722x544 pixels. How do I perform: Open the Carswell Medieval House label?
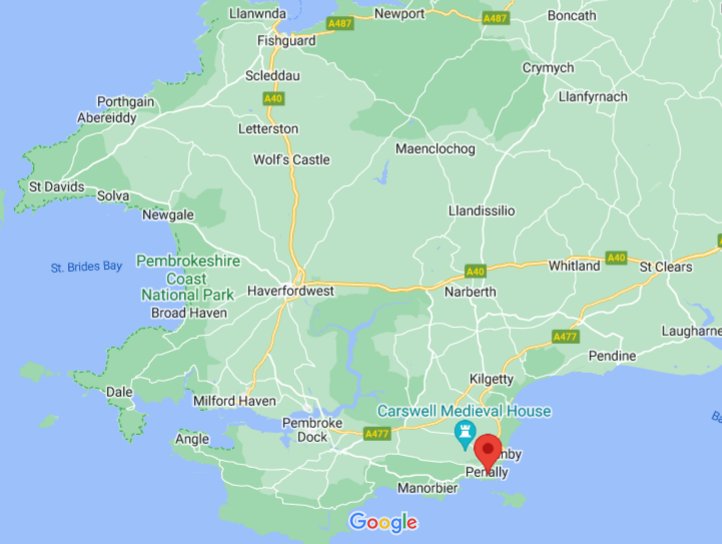(x=464, y=410)
